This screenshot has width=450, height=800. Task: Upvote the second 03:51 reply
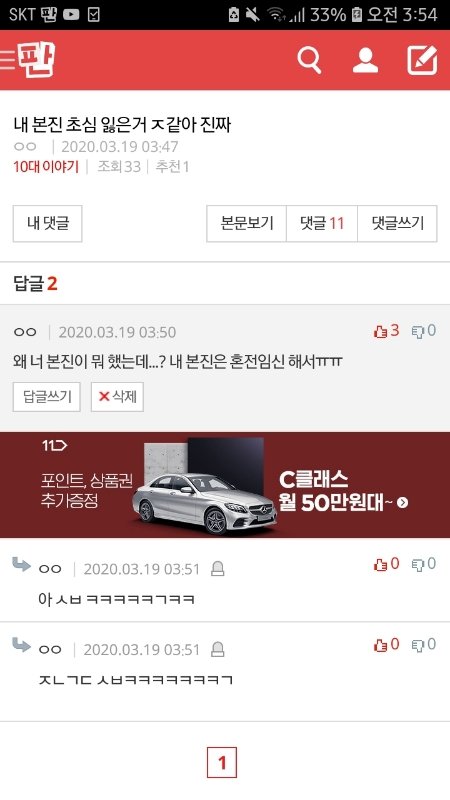pyautogui.click(x=386, y=645)
